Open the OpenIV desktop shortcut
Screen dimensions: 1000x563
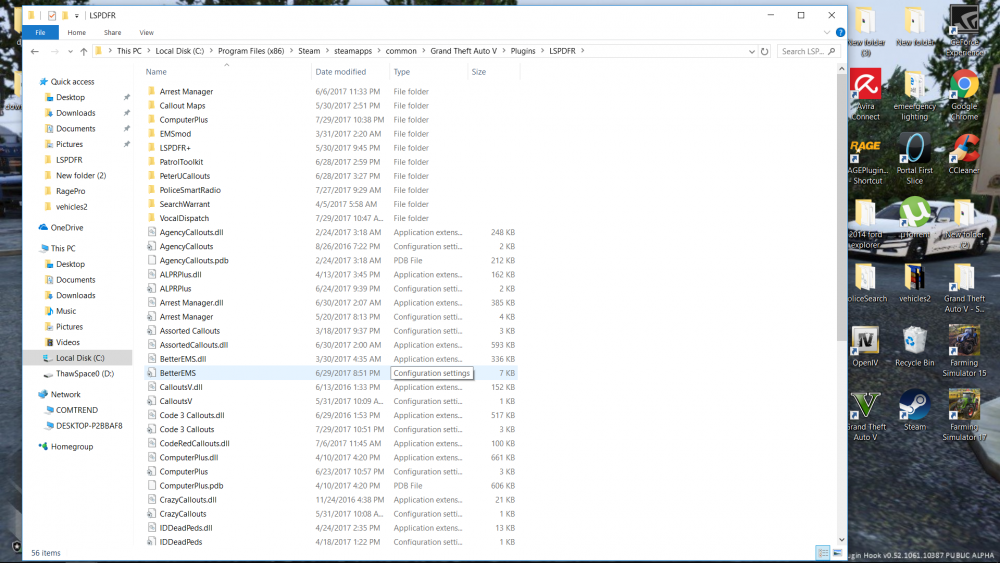click(865, 346)
